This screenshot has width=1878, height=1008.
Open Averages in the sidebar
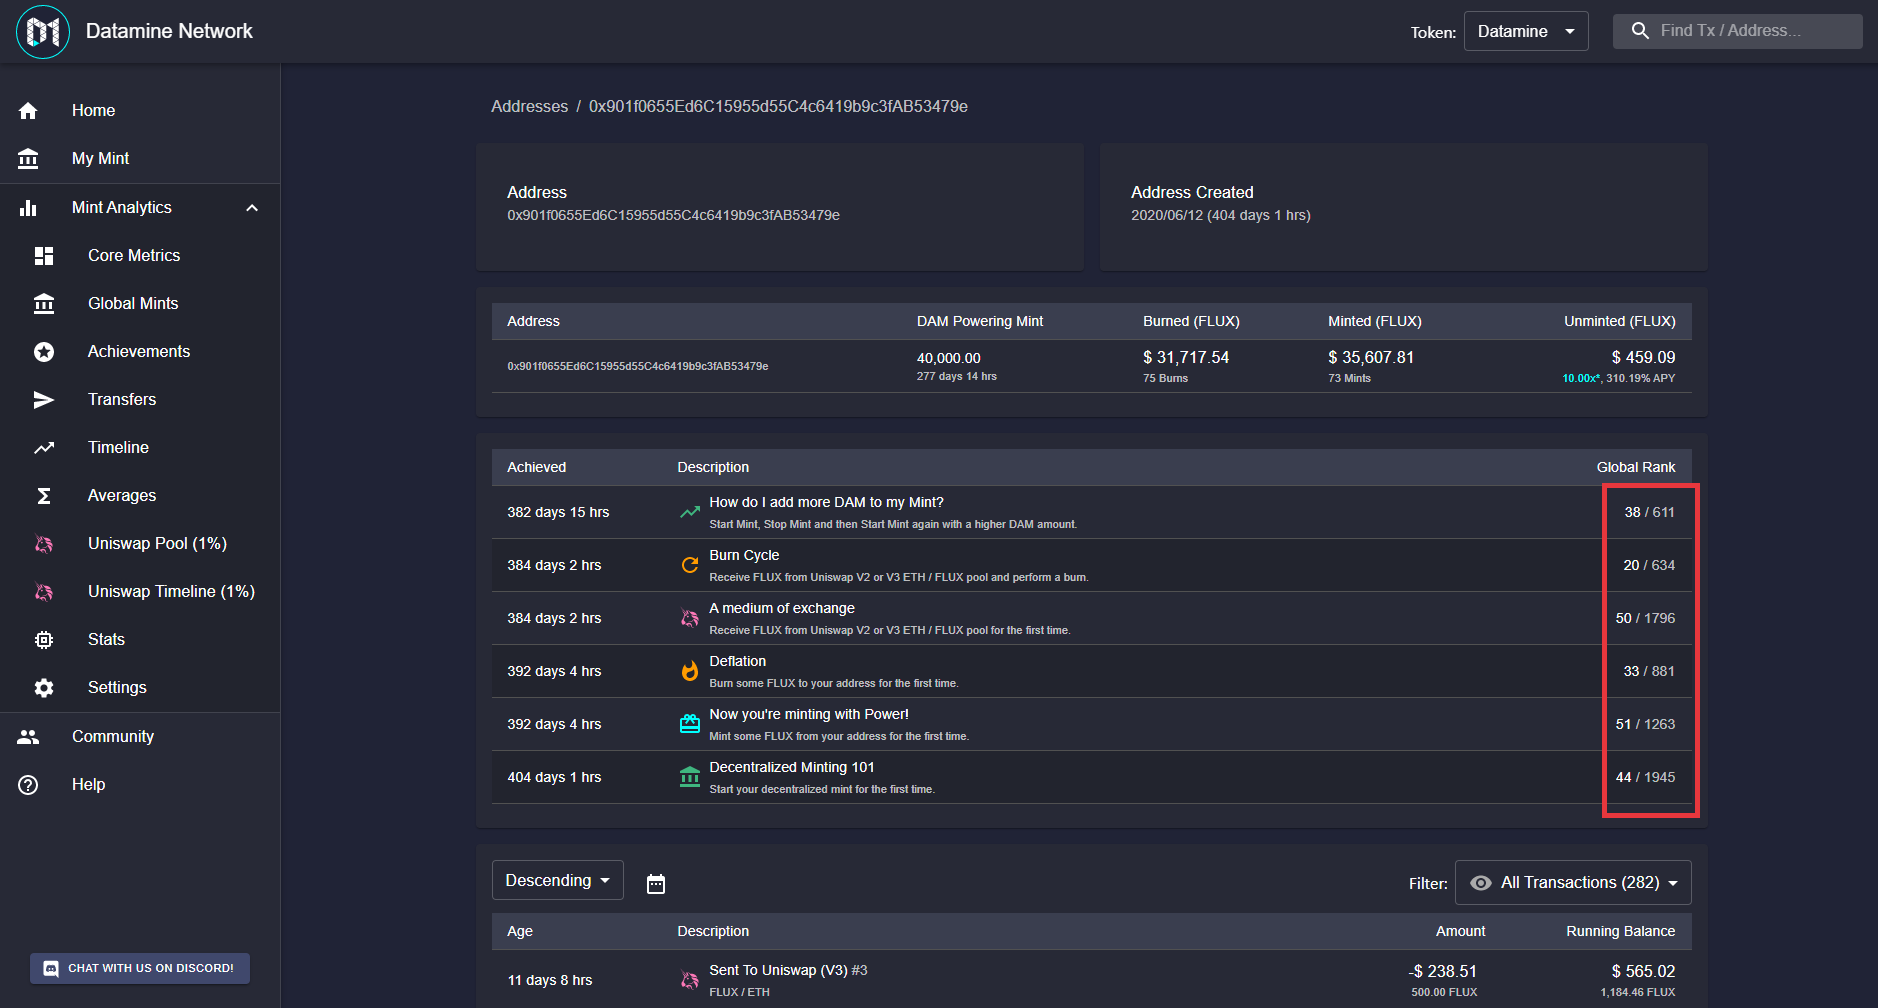(140, 496)
